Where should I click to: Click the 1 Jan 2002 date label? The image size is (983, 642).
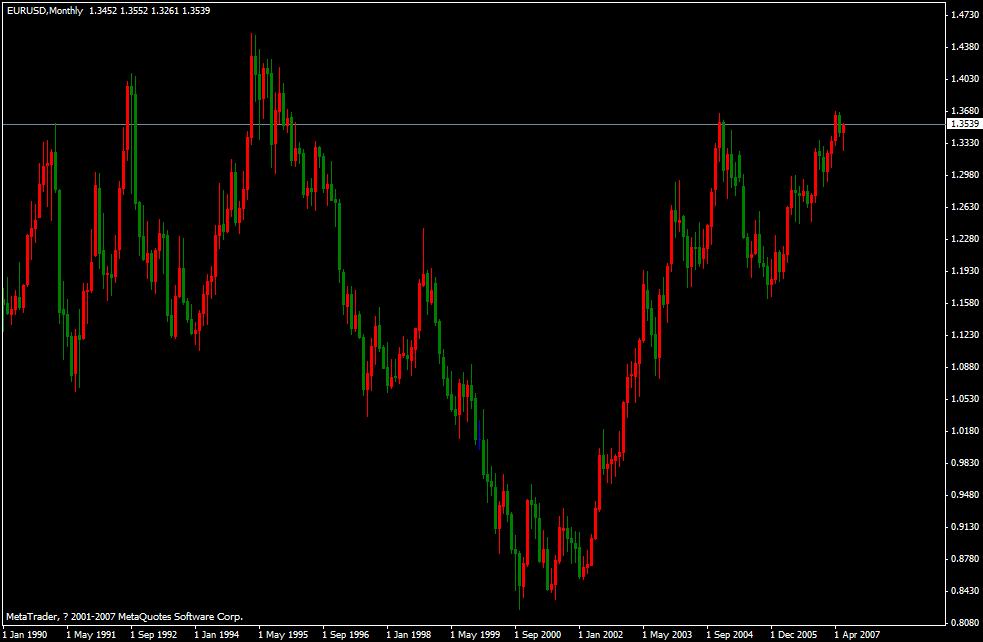pos(601,634)
